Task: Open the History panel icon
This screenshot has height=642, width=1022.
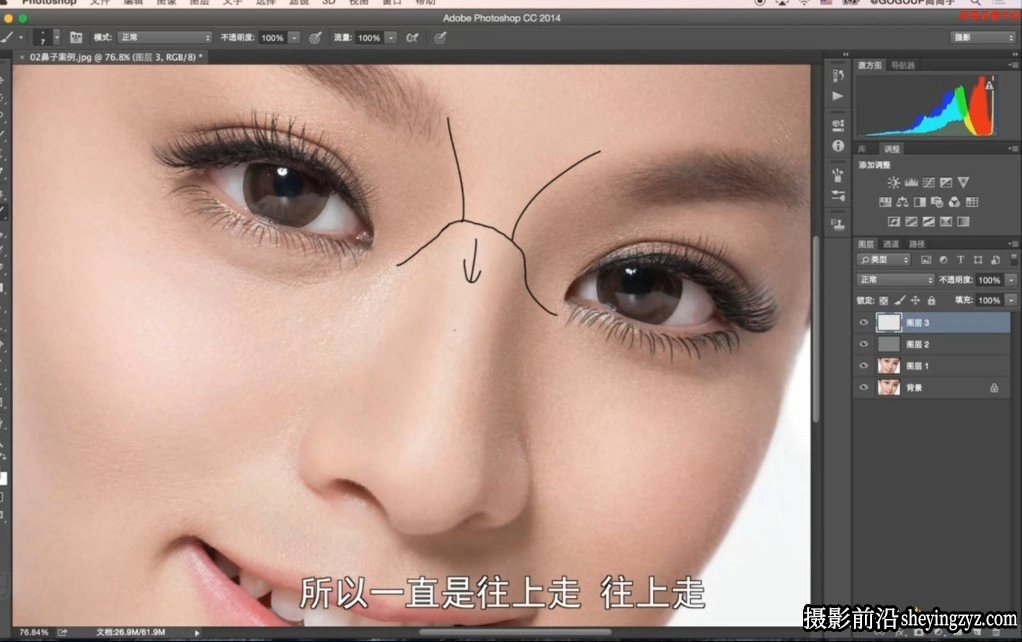Action: 838,76
